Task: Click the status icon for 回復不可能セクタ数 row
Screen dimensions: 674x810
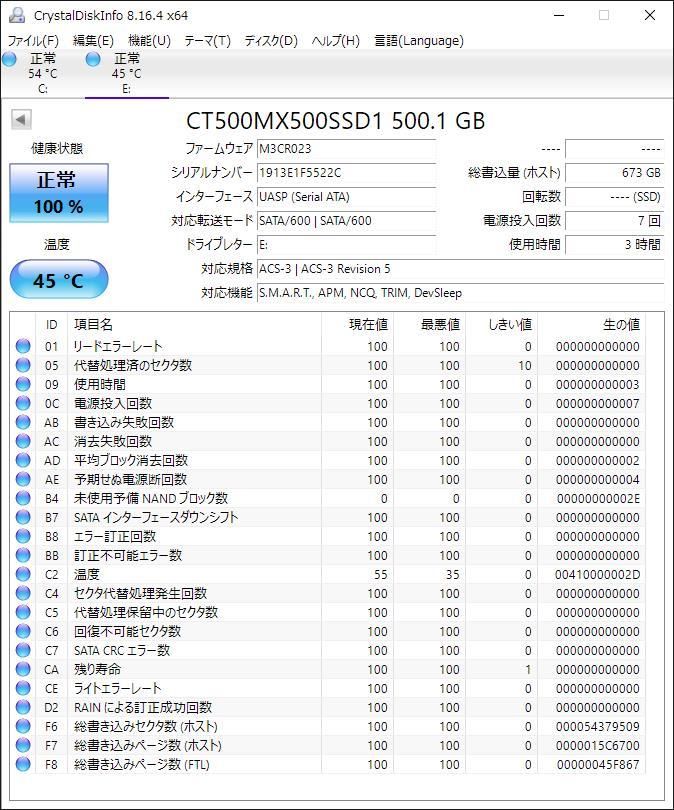Action: pos(23,631)
